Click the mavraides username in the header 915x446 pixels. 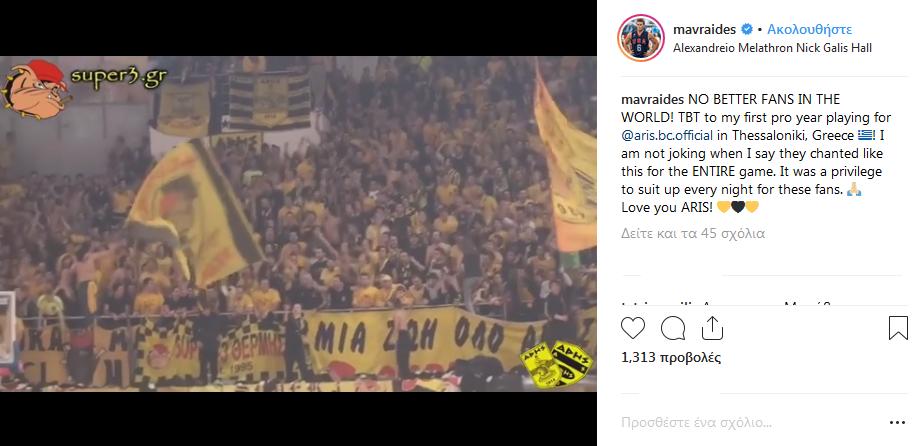coord(704,29)
